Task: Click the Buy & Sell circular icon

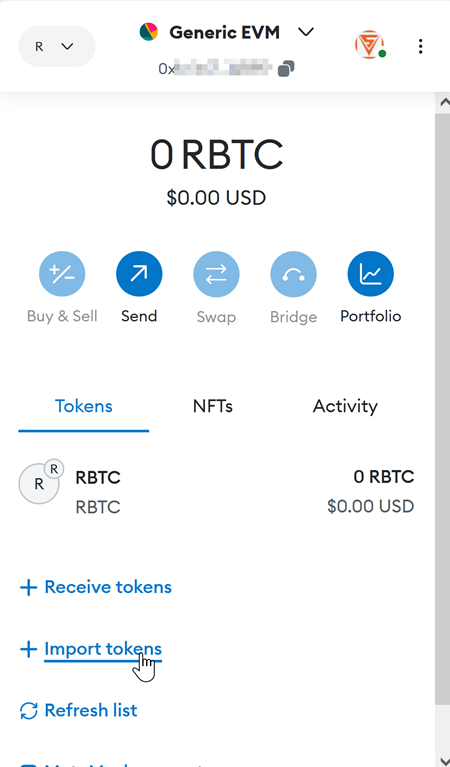Action: (x=62, y=274)
